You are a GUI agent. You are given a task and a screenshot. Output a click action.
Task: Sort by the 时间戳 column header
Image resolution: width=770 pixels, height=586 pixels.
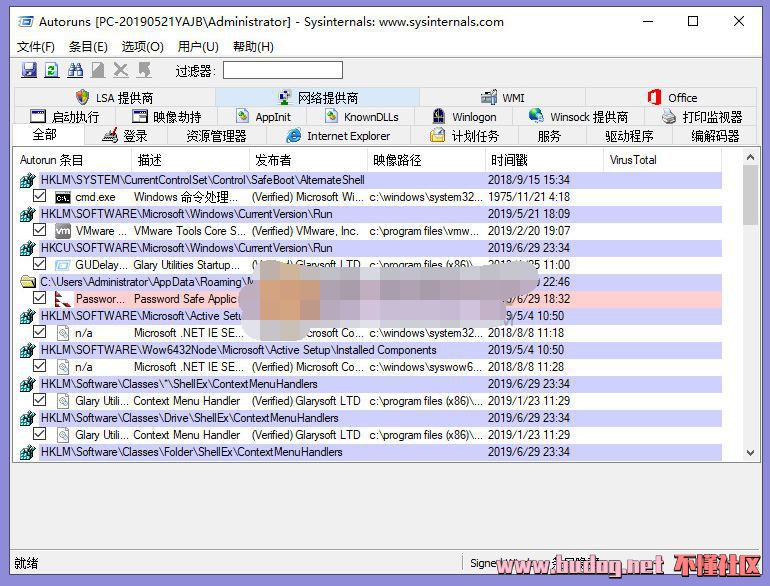click(x=544, y=160)
